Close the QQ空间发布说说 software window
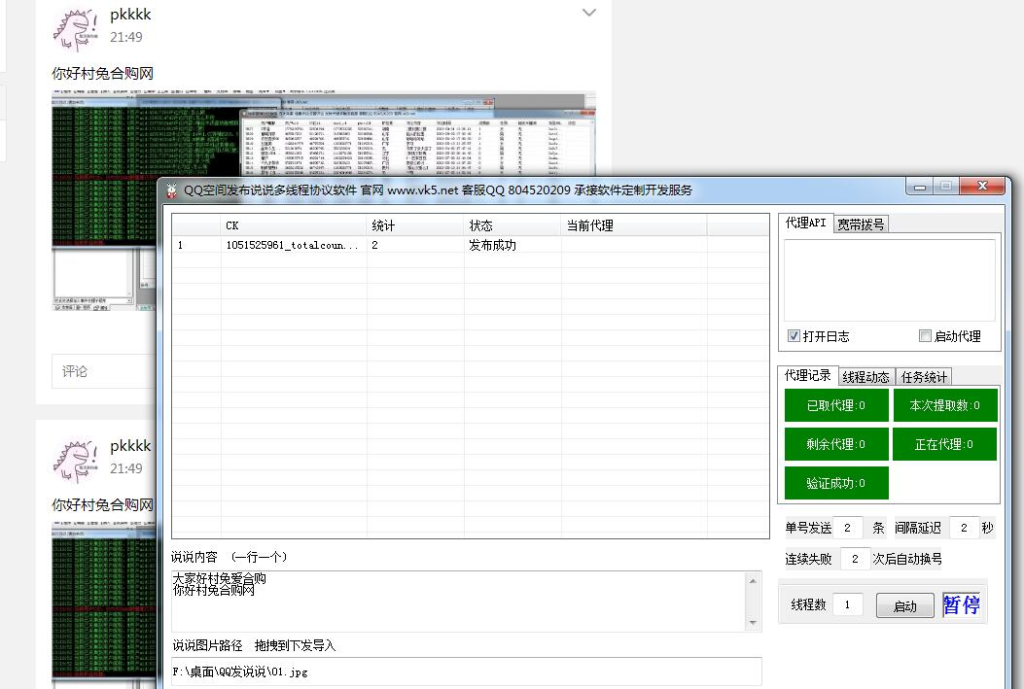The width and height of the screenshot is (1024, 689). coord(982,186)
